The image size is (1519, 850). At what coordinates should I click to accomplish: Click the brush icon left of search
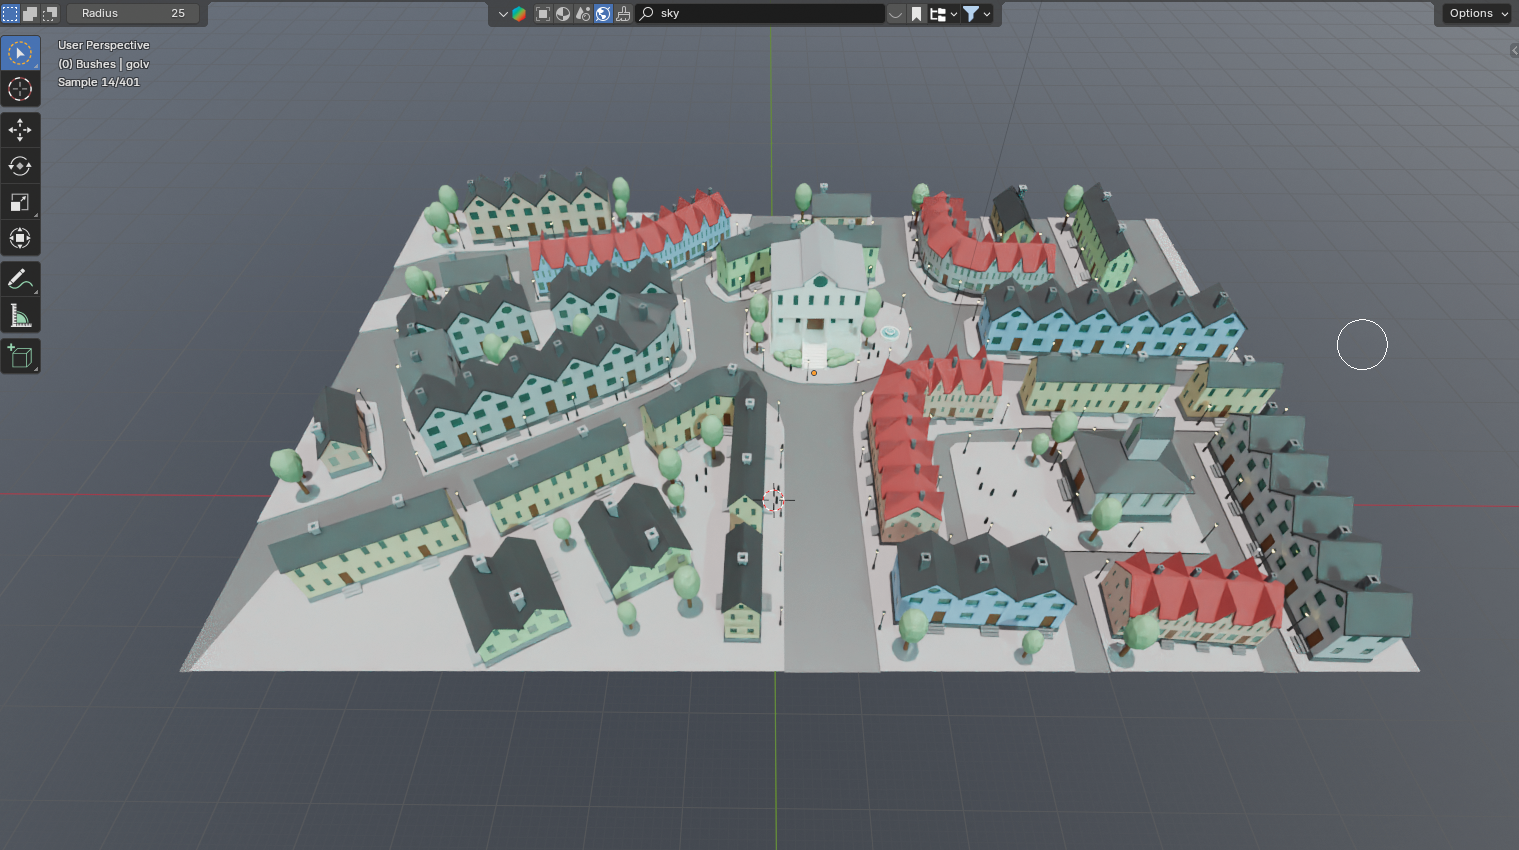coord(623,13)
